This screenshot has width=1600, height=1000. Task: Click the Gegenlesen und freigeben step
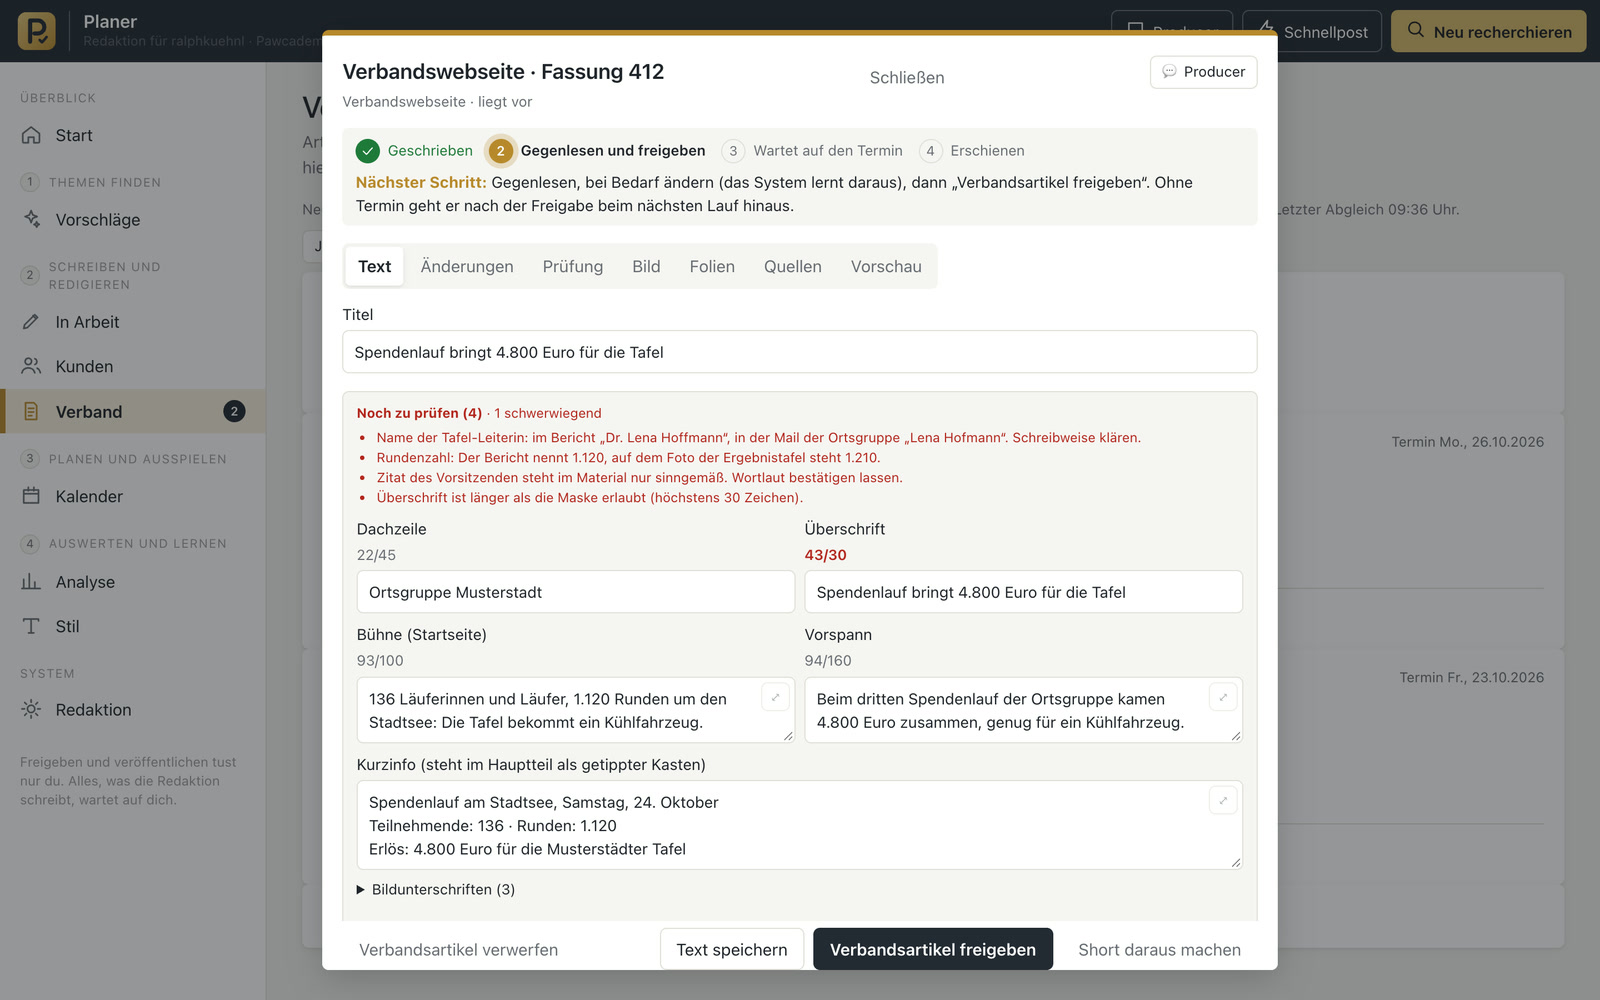(x=596, y=151)
